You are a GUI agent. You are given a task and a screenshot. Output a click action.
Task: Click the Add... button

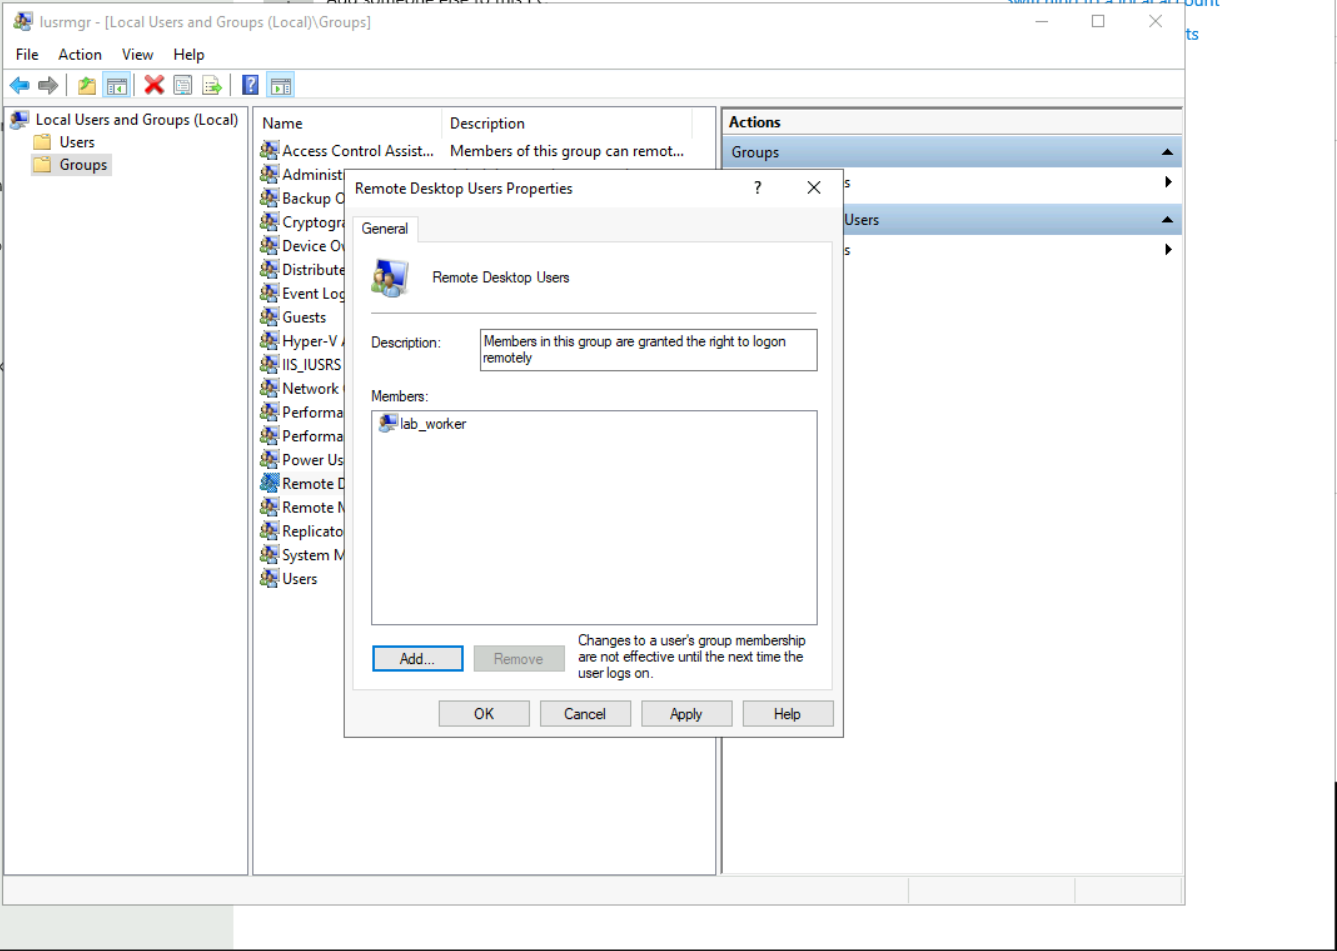pos(418,659)
